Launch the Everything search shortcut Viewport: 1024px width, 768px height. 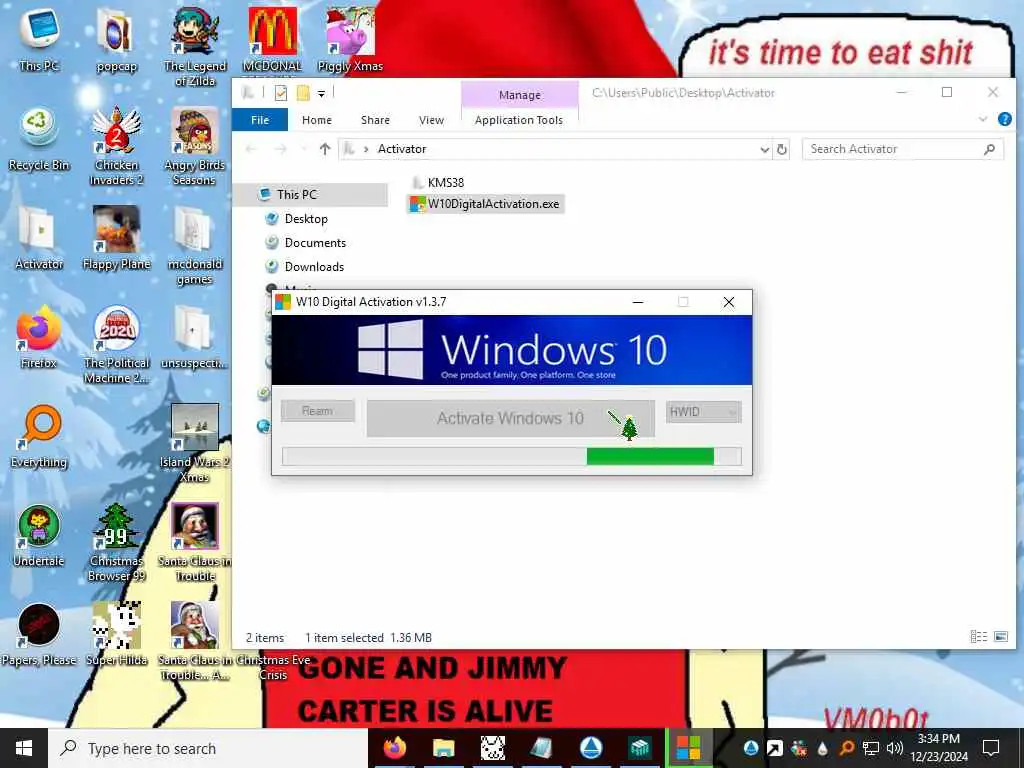tap(39, 436)
